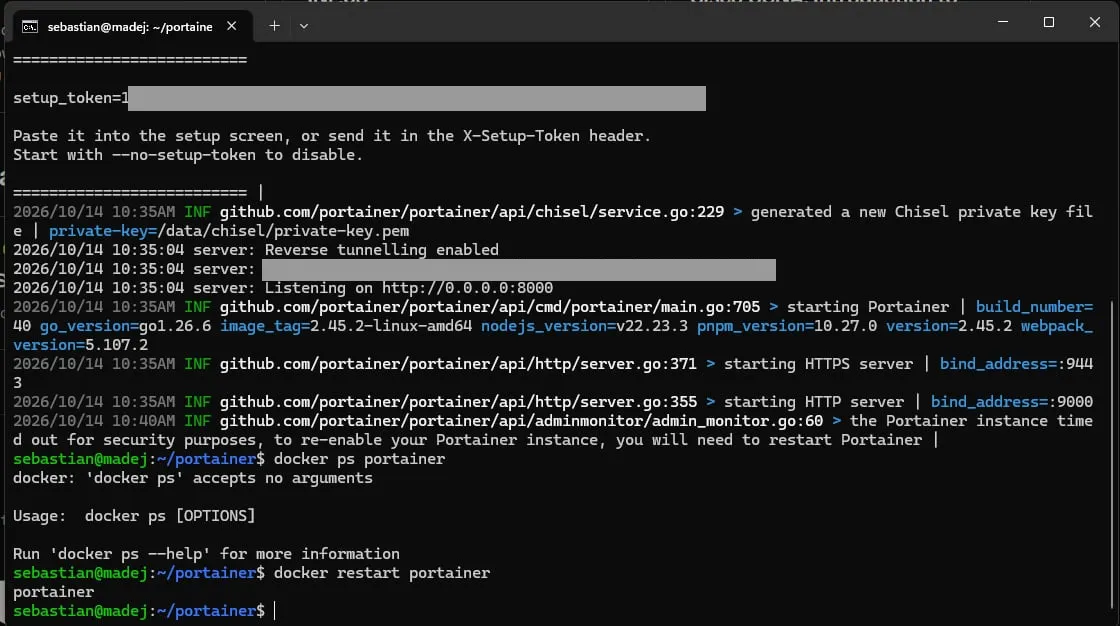Viewport: 1120px width, 626px height.
Task: Click 'nodejs_version=v22.23.3' text
Action: pos(584,326)
